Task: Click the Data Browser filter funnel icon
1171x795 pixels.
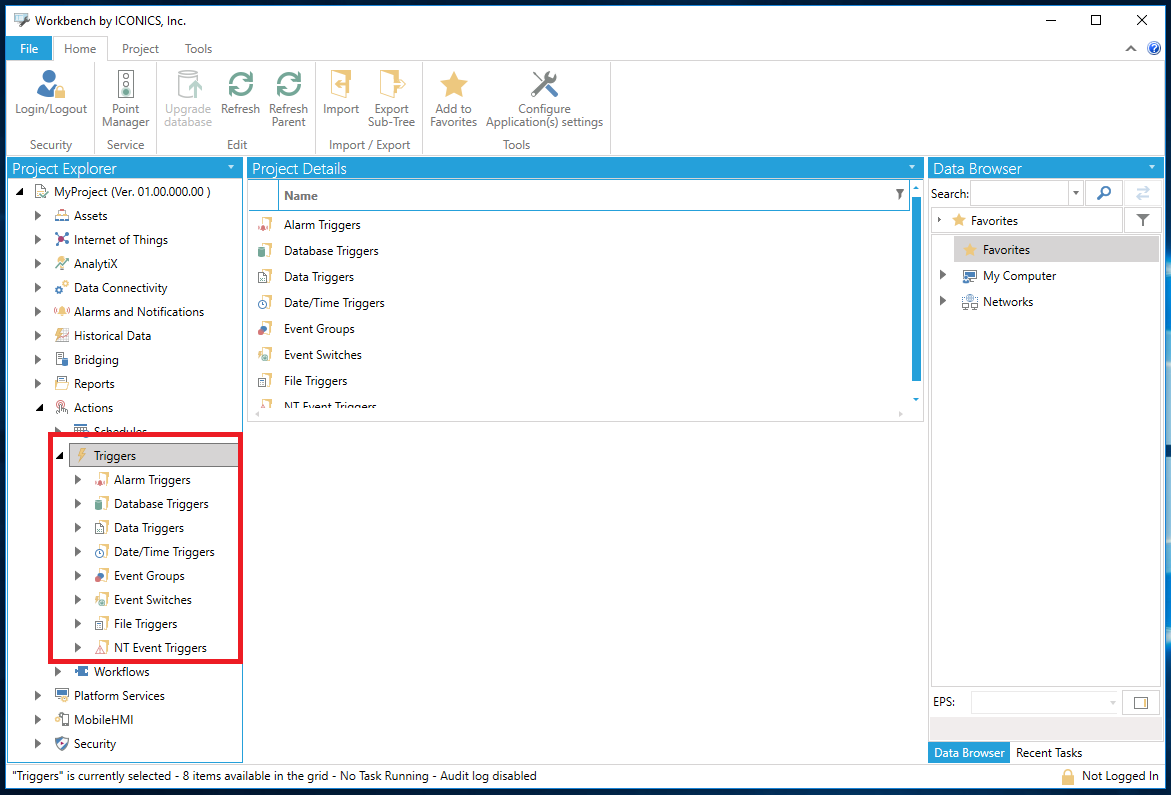Action: point(1142,220)
